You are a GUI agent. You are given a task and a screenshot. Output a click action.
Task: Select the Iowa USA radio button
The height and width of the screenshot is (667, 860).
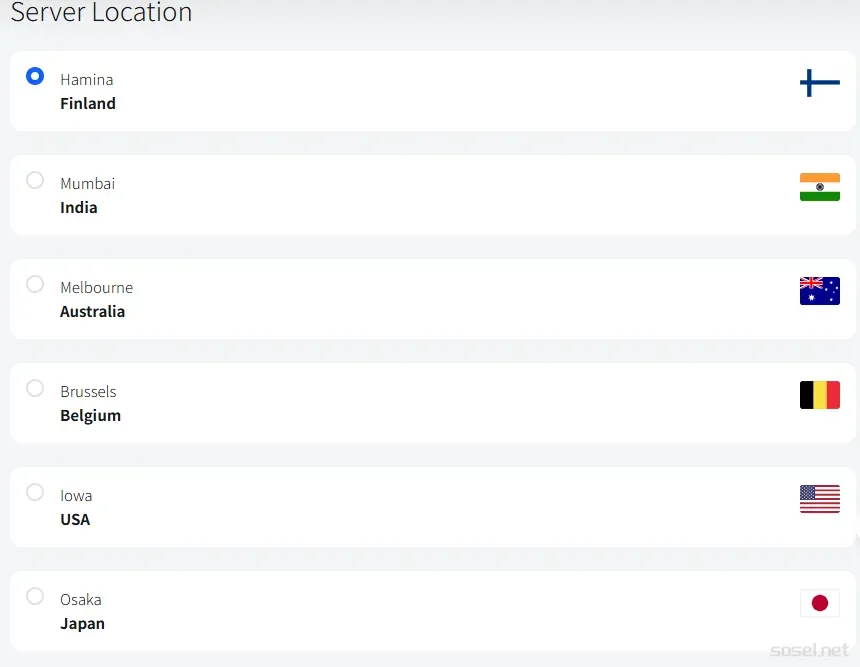coord(35,492)
